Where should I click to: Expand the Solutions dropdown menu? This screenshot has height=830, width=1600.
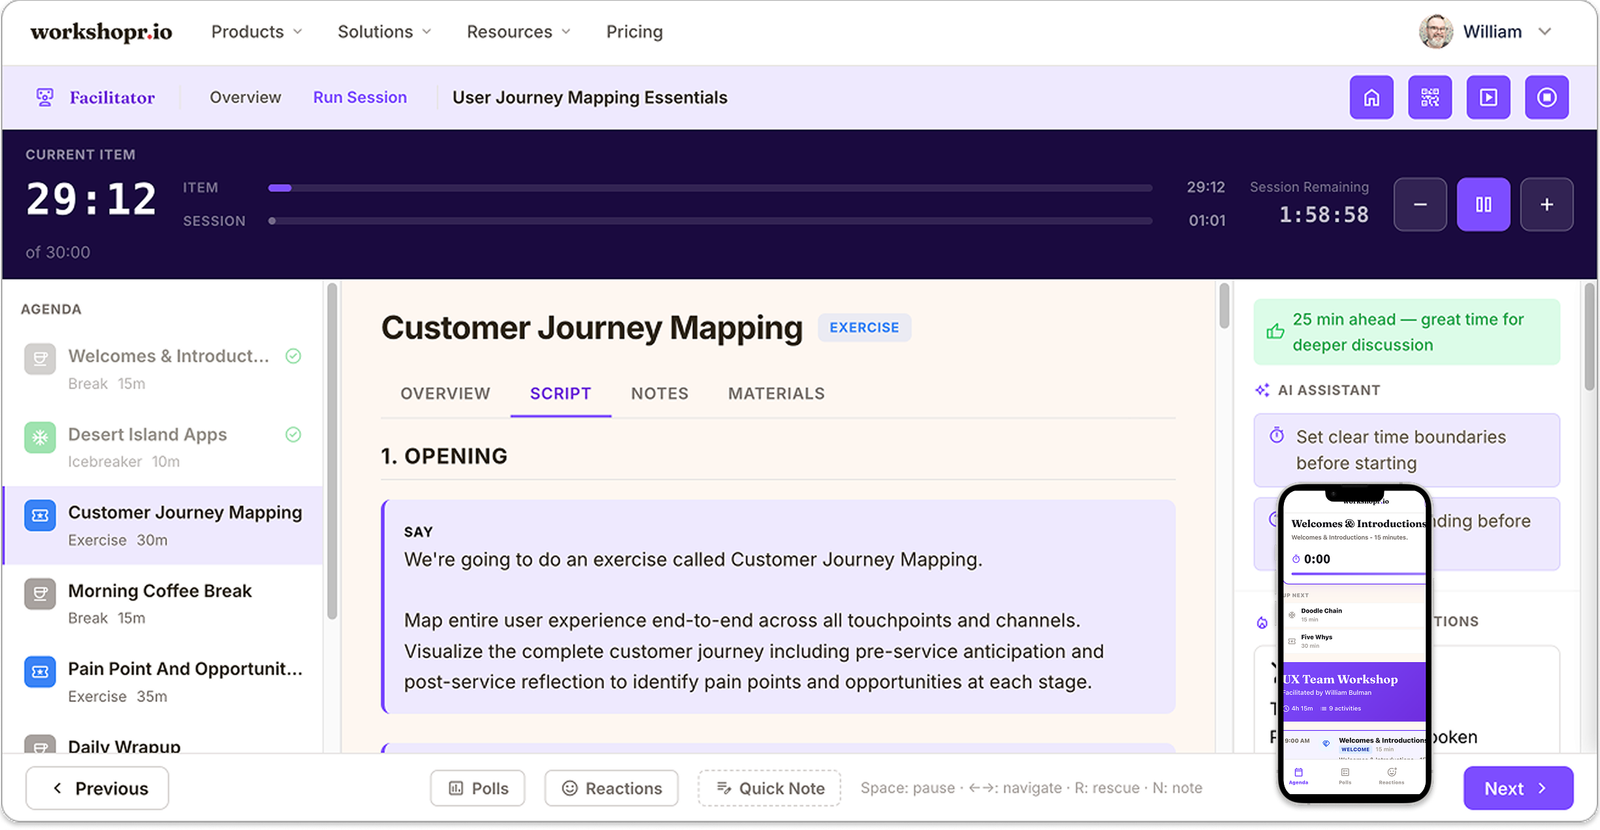385,32
